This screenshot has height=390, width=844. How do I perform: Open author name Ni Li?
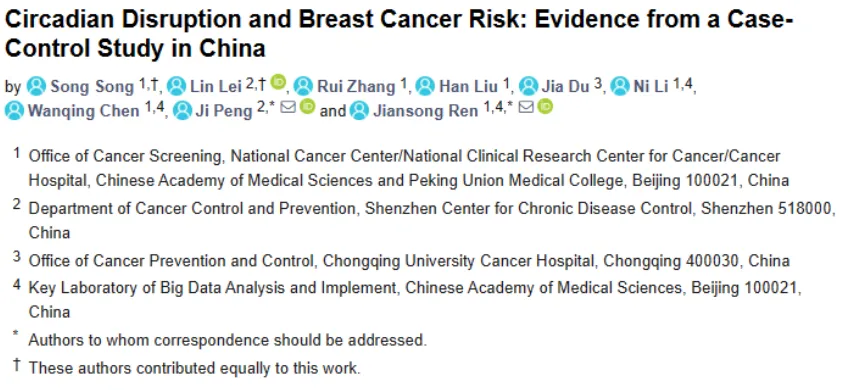click(650, 87)
